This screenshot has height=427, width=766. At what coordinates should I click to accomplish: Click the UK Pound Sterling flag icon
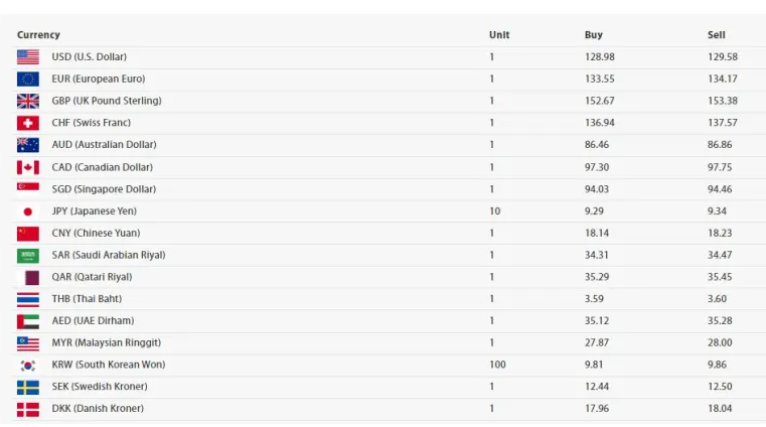click(x=28, y=101)
